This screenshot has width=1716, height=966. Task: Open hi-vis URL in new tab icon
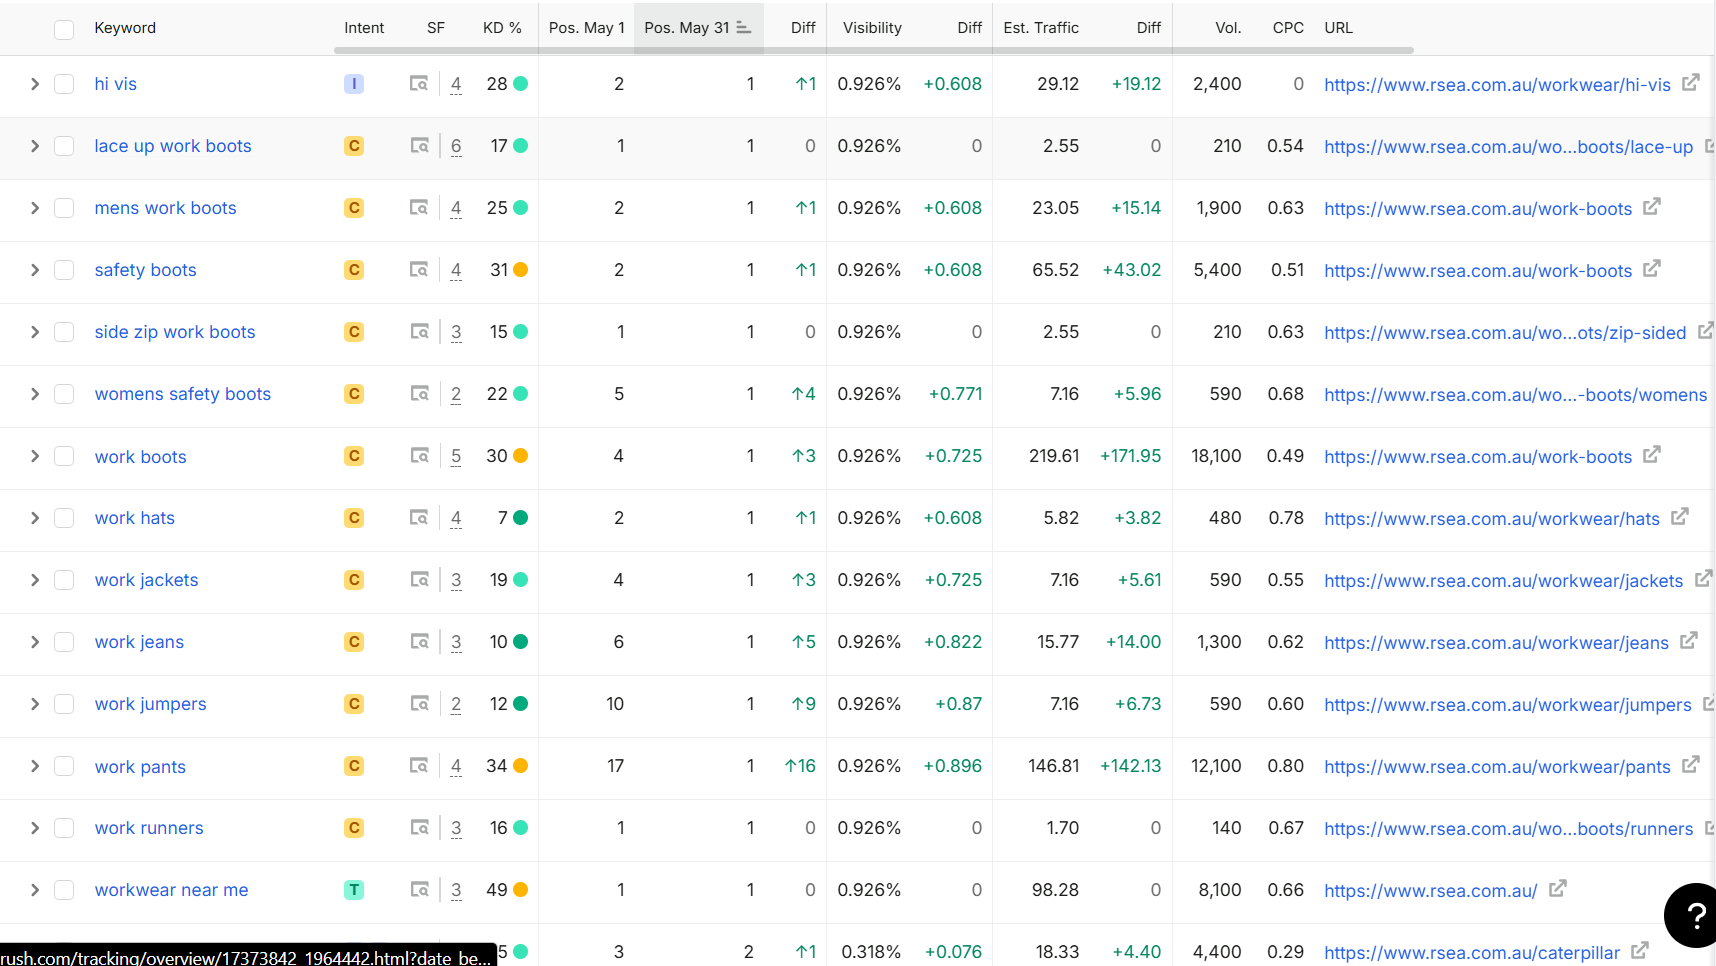[x=1690, y=82]
